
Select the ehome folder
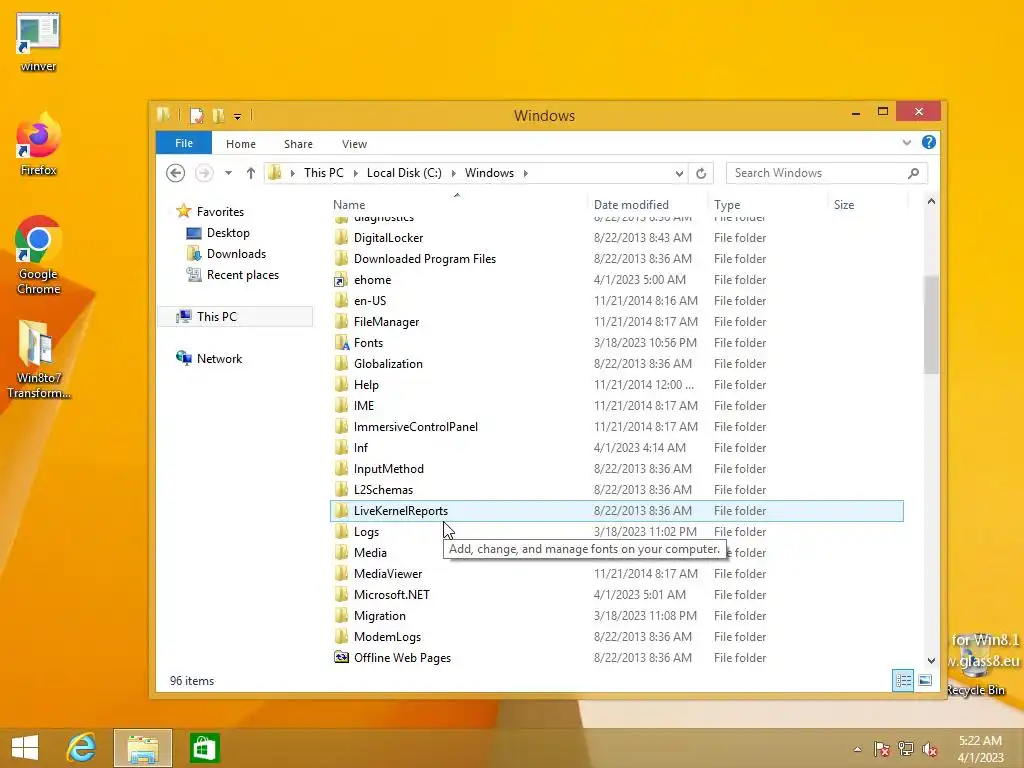click(x=617, y=280)
